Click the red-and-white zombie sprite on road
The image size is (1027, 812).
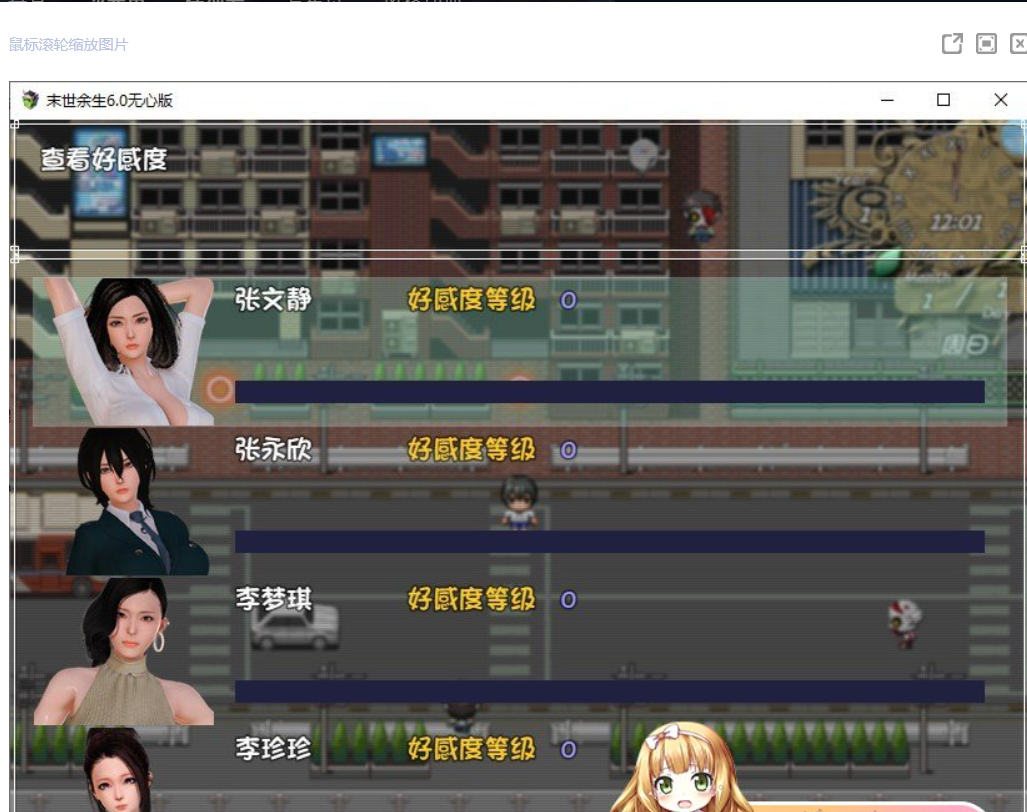pos(905,624)
